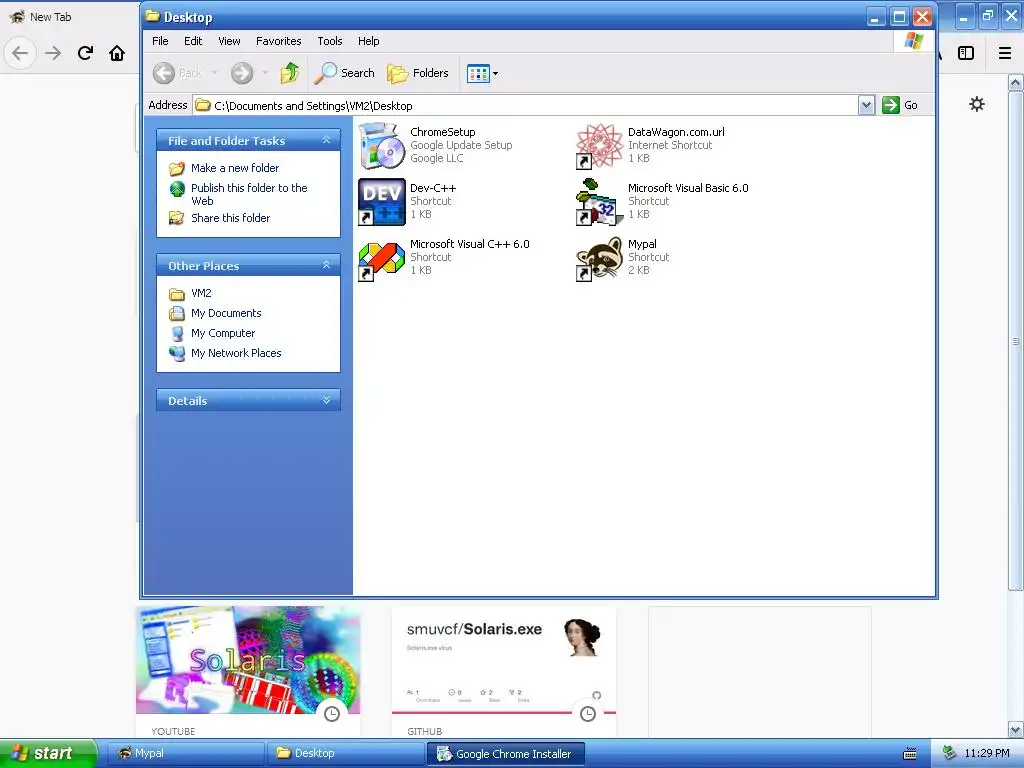Expand the Address bar dropdown
This screenshot has width=1024, height=768.
[866, 105]
